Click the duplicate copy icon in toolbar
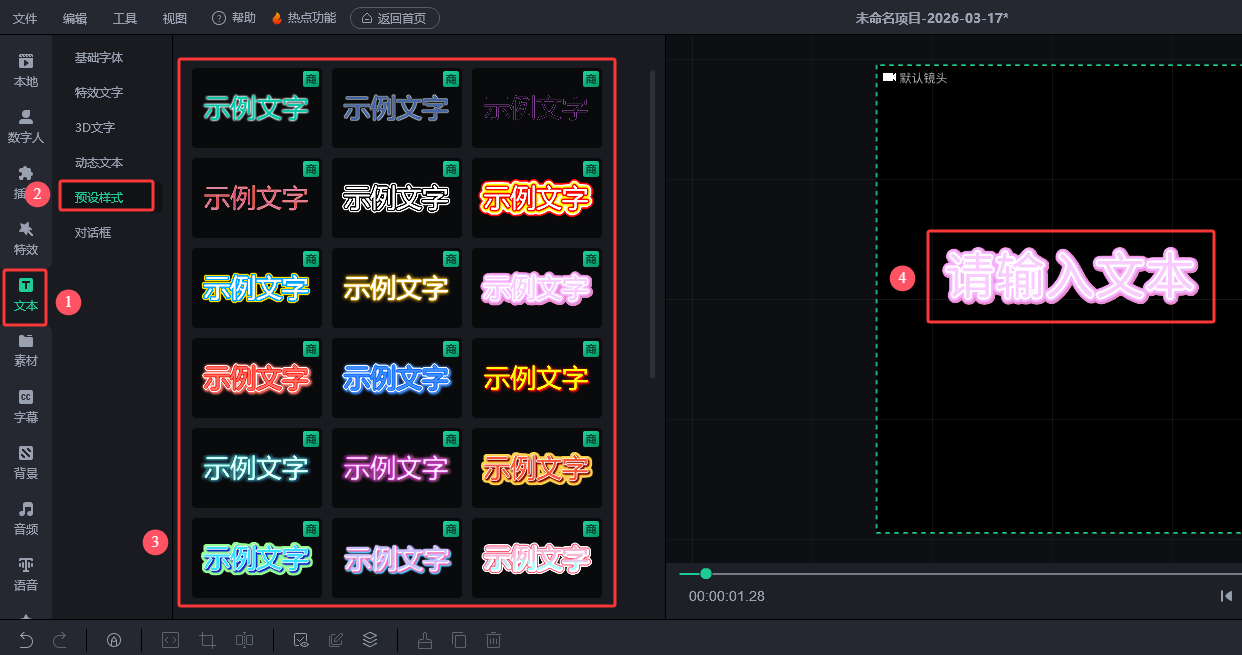 (459, 640)
